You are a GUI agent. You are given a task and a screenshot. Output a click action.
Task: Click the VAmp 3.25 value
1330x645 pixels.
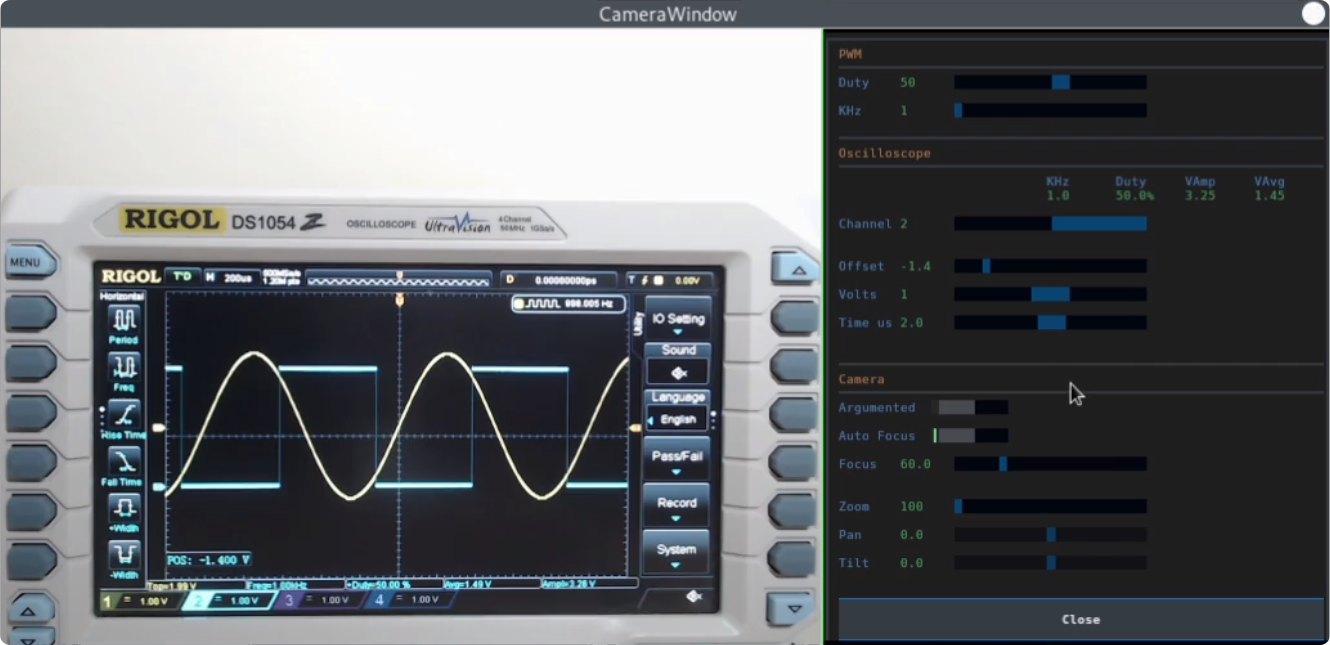point(1200,195)
